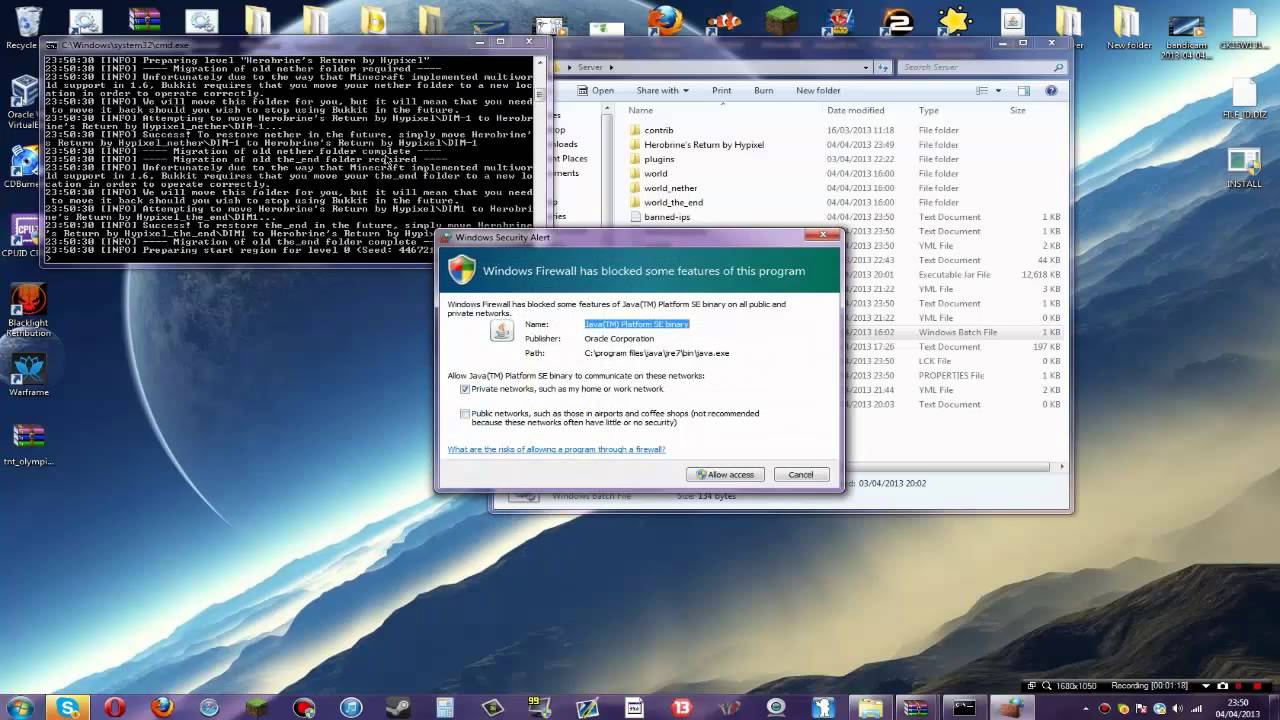The width and height of the screenshot is (1280, 720).
Task: Open the Share with dropdown in Explorer
Action: 663,90
